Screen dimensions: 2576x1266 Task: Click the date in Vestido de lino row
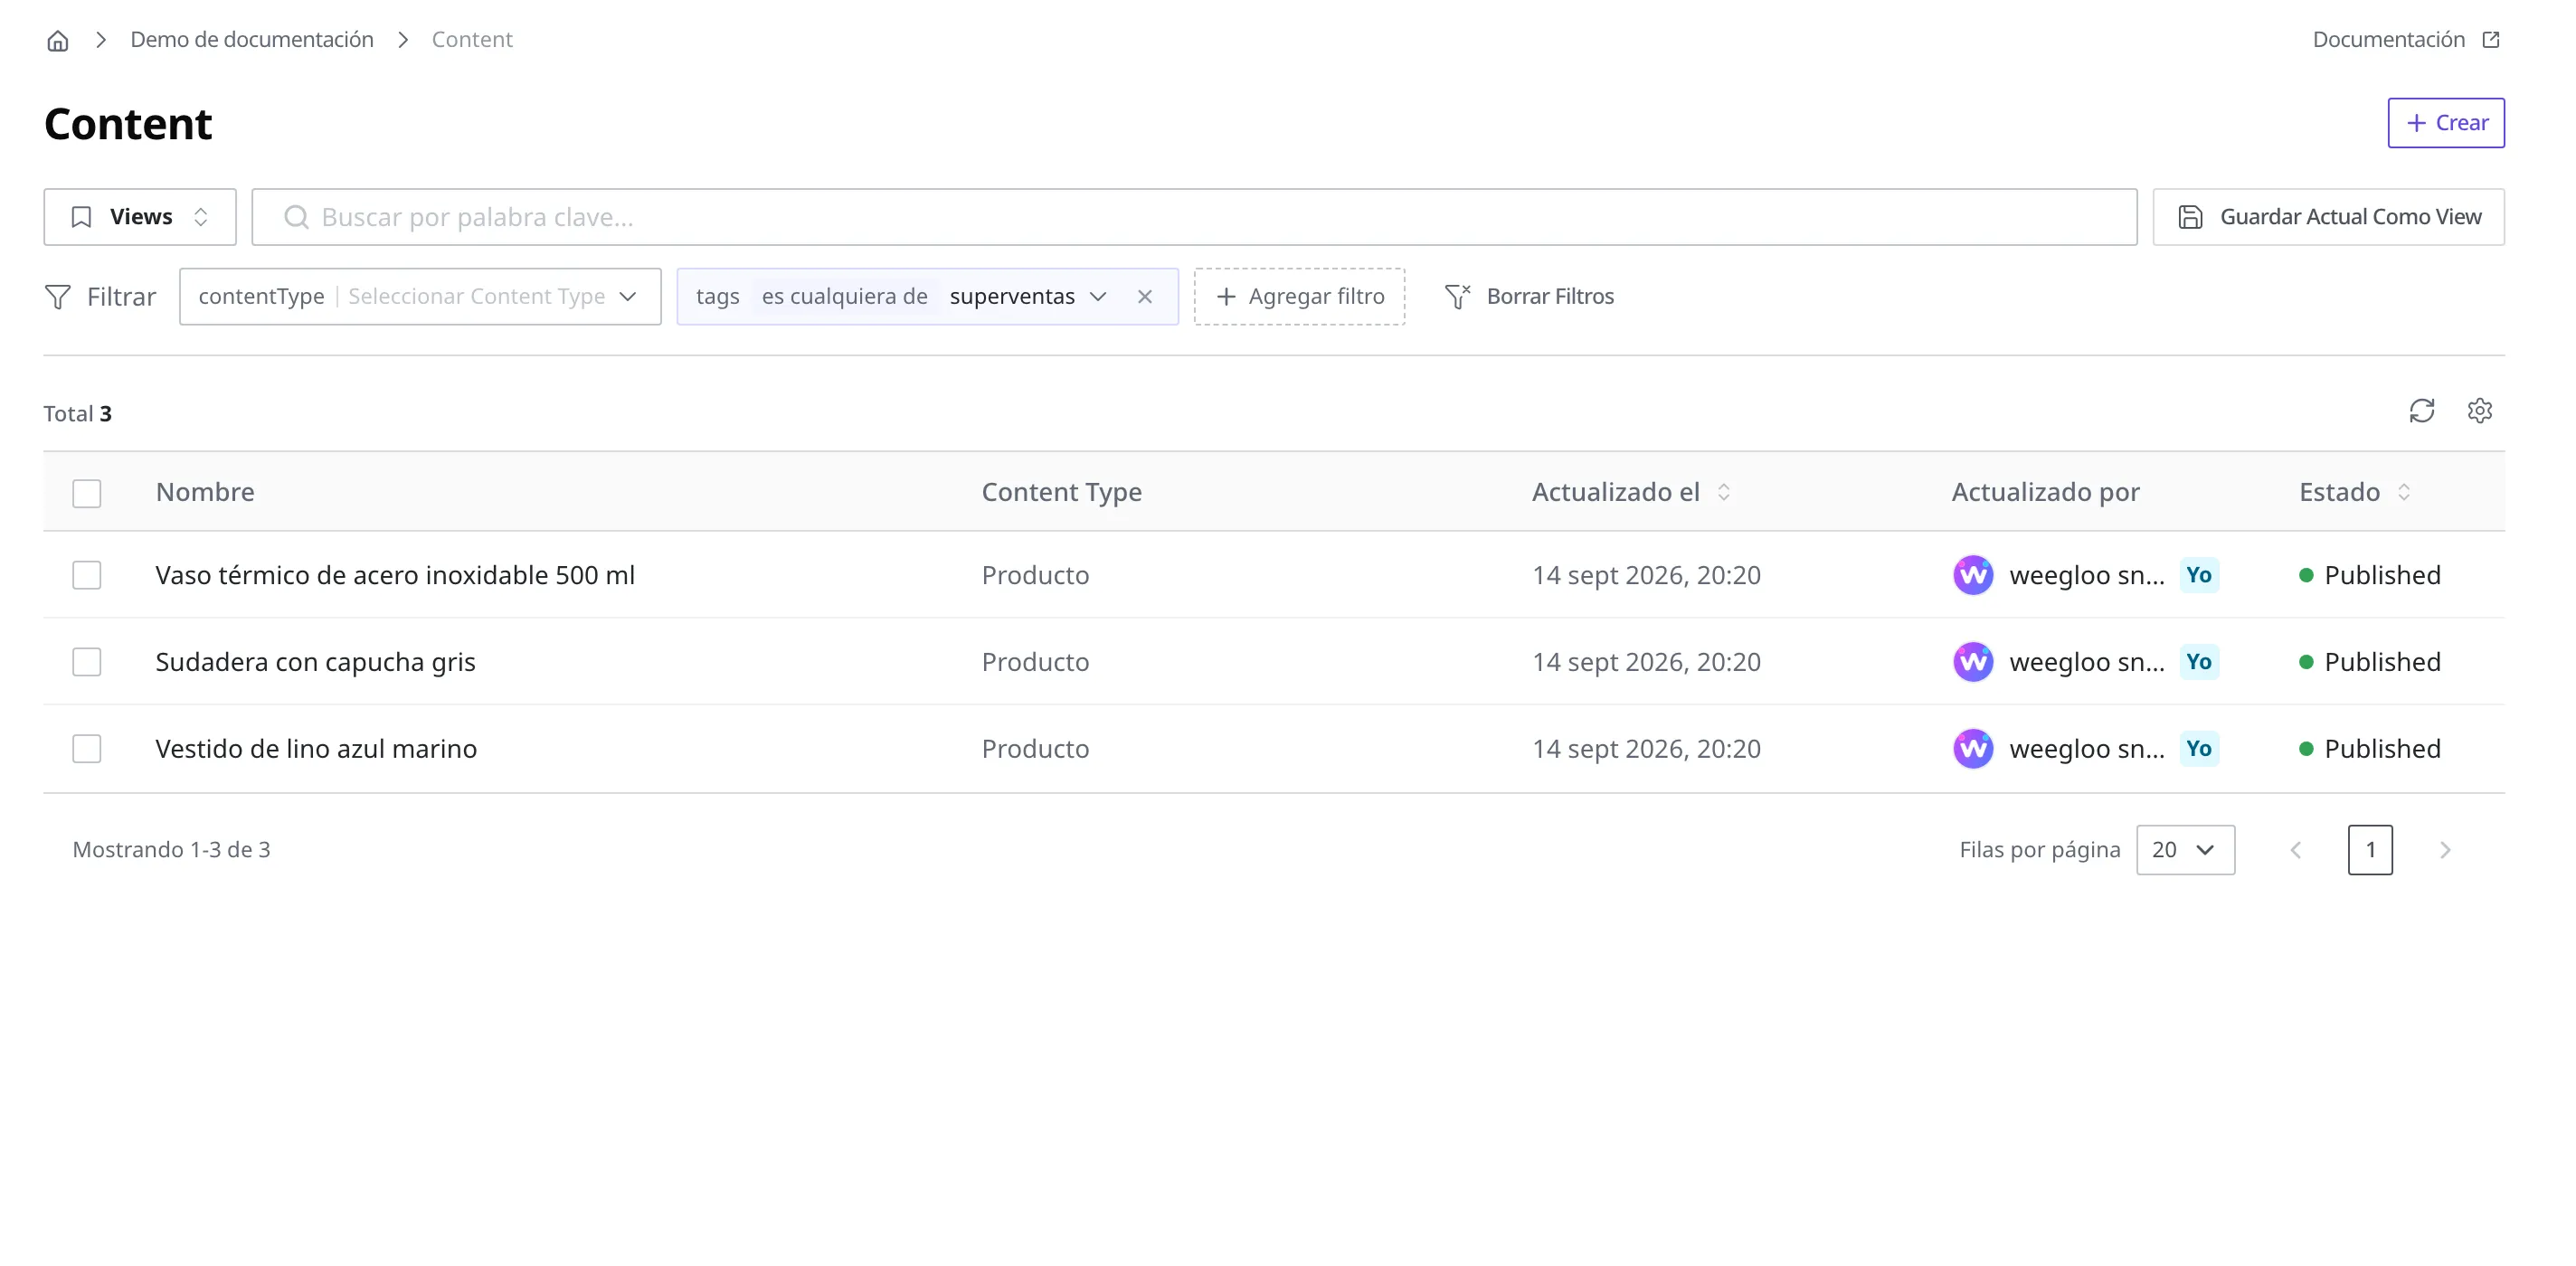(x=1646, y=749)
